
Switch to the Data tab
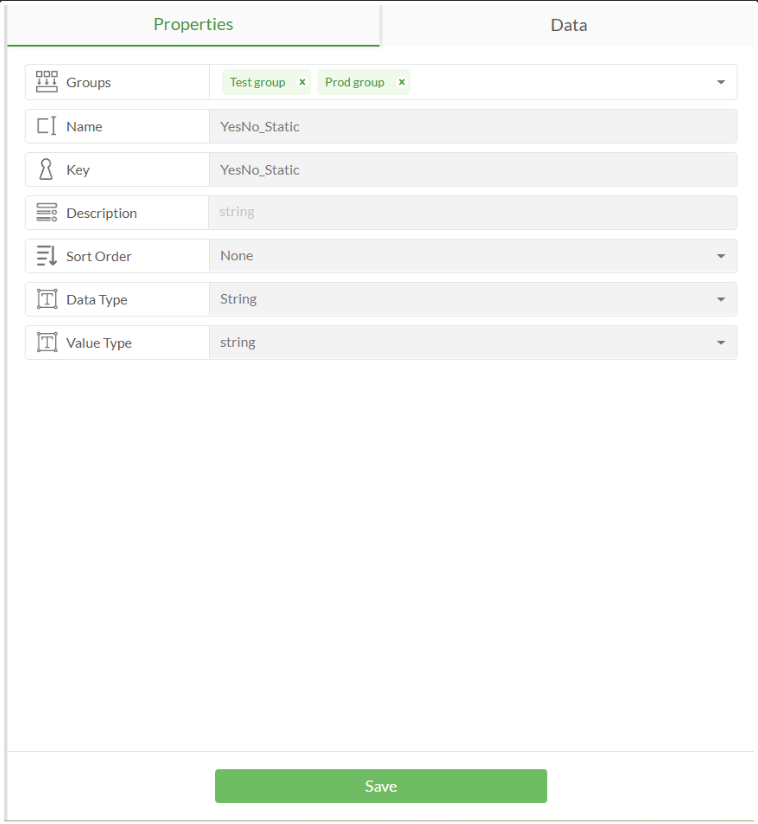coord(568,25)
